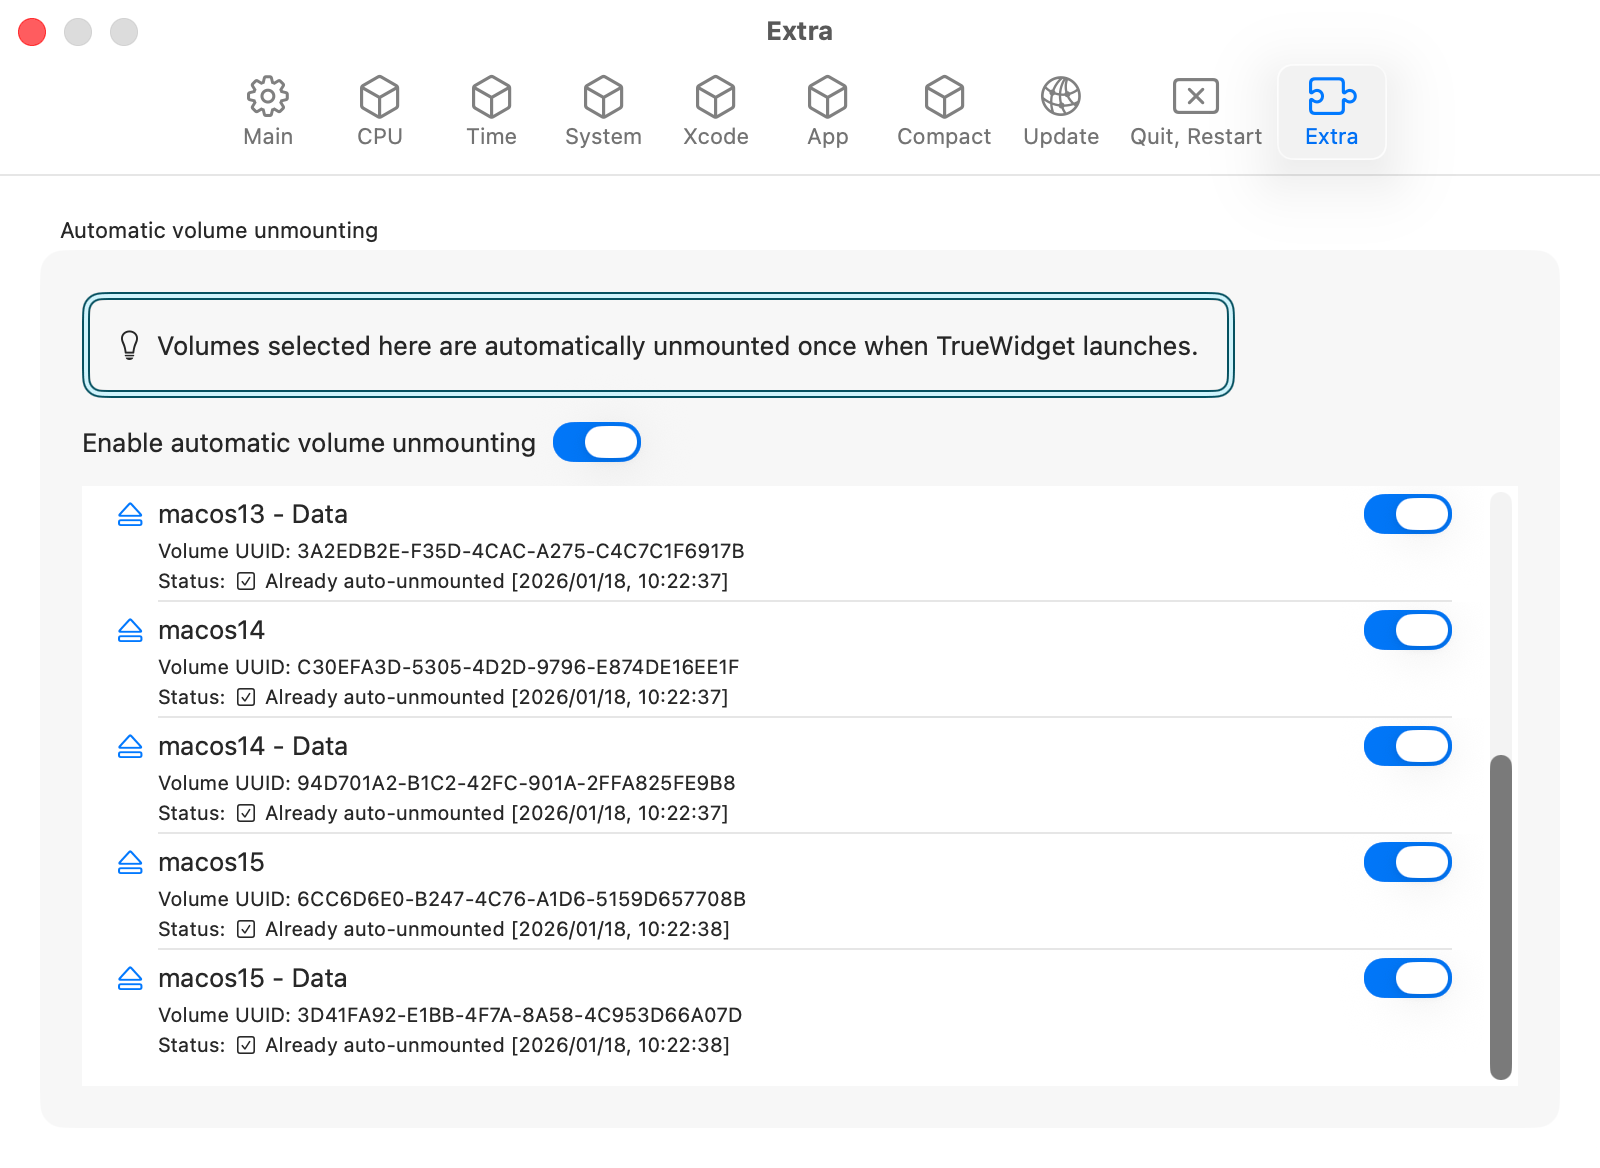
Task: Open the Quit, Restart pane
Action: click(x=1195, y=112)
